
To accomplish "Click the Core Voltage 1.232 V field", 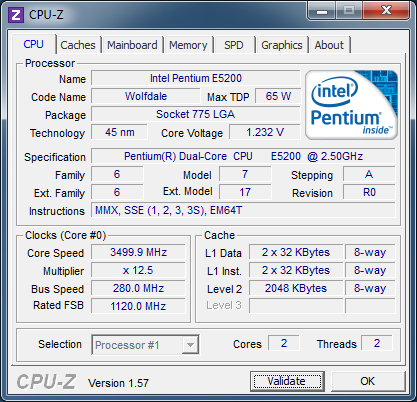I will coord(265,132).
